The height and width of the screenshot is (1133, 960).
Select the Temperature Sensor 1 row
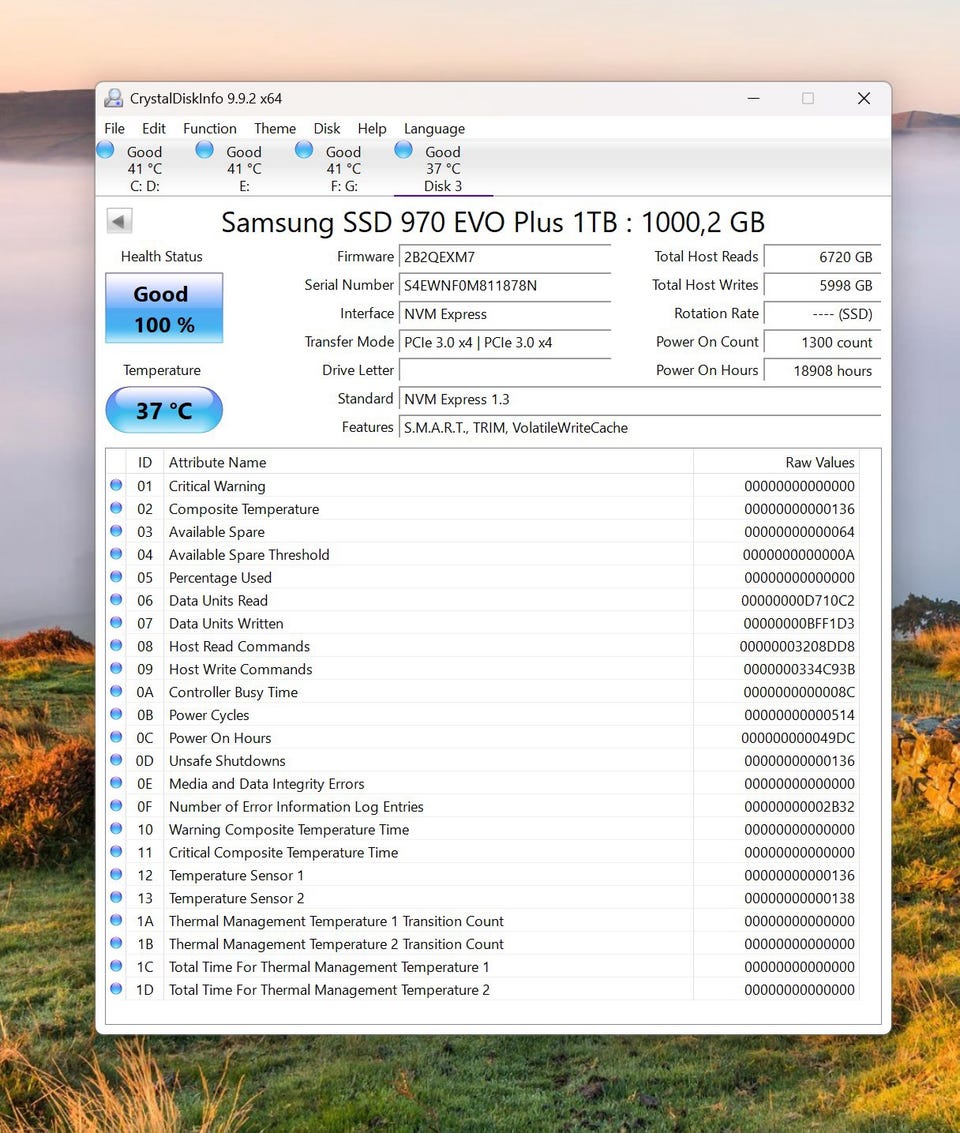(x=483, y=875)
